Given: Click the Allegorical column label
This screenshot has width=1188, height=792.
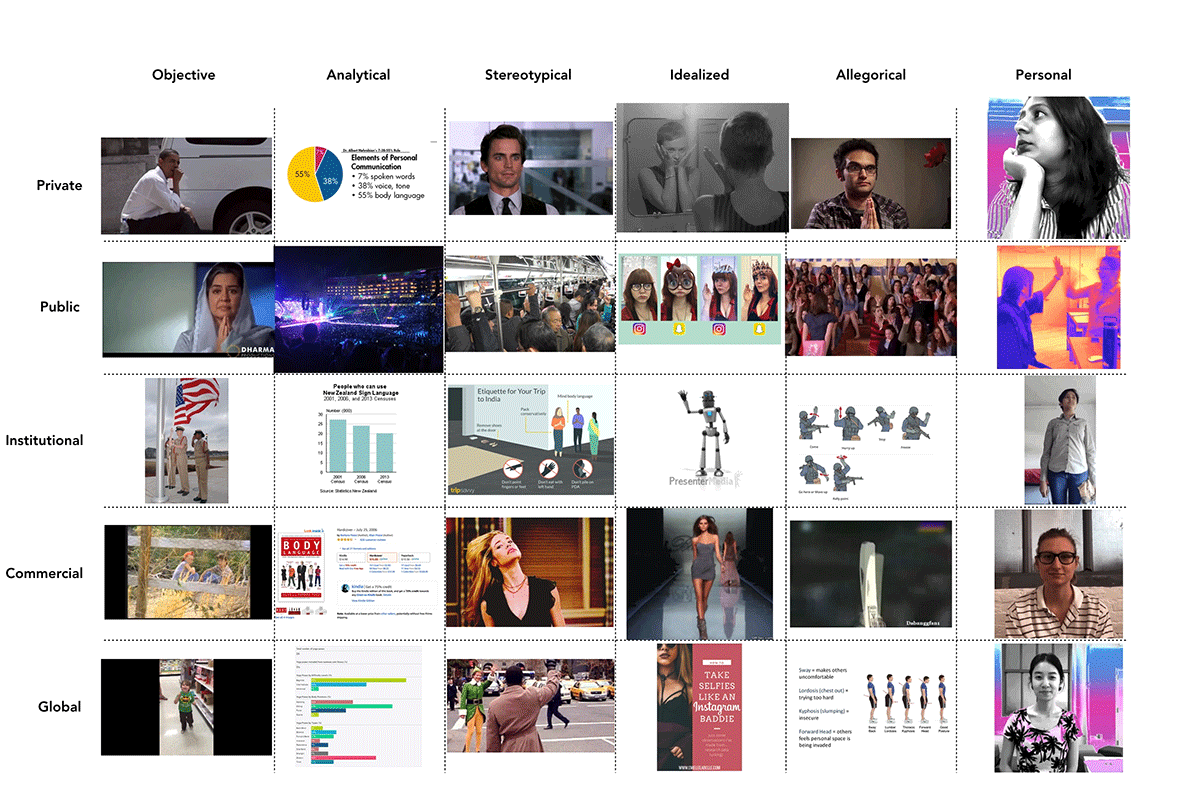Looking at the screenshot, I should coord(871,75).
